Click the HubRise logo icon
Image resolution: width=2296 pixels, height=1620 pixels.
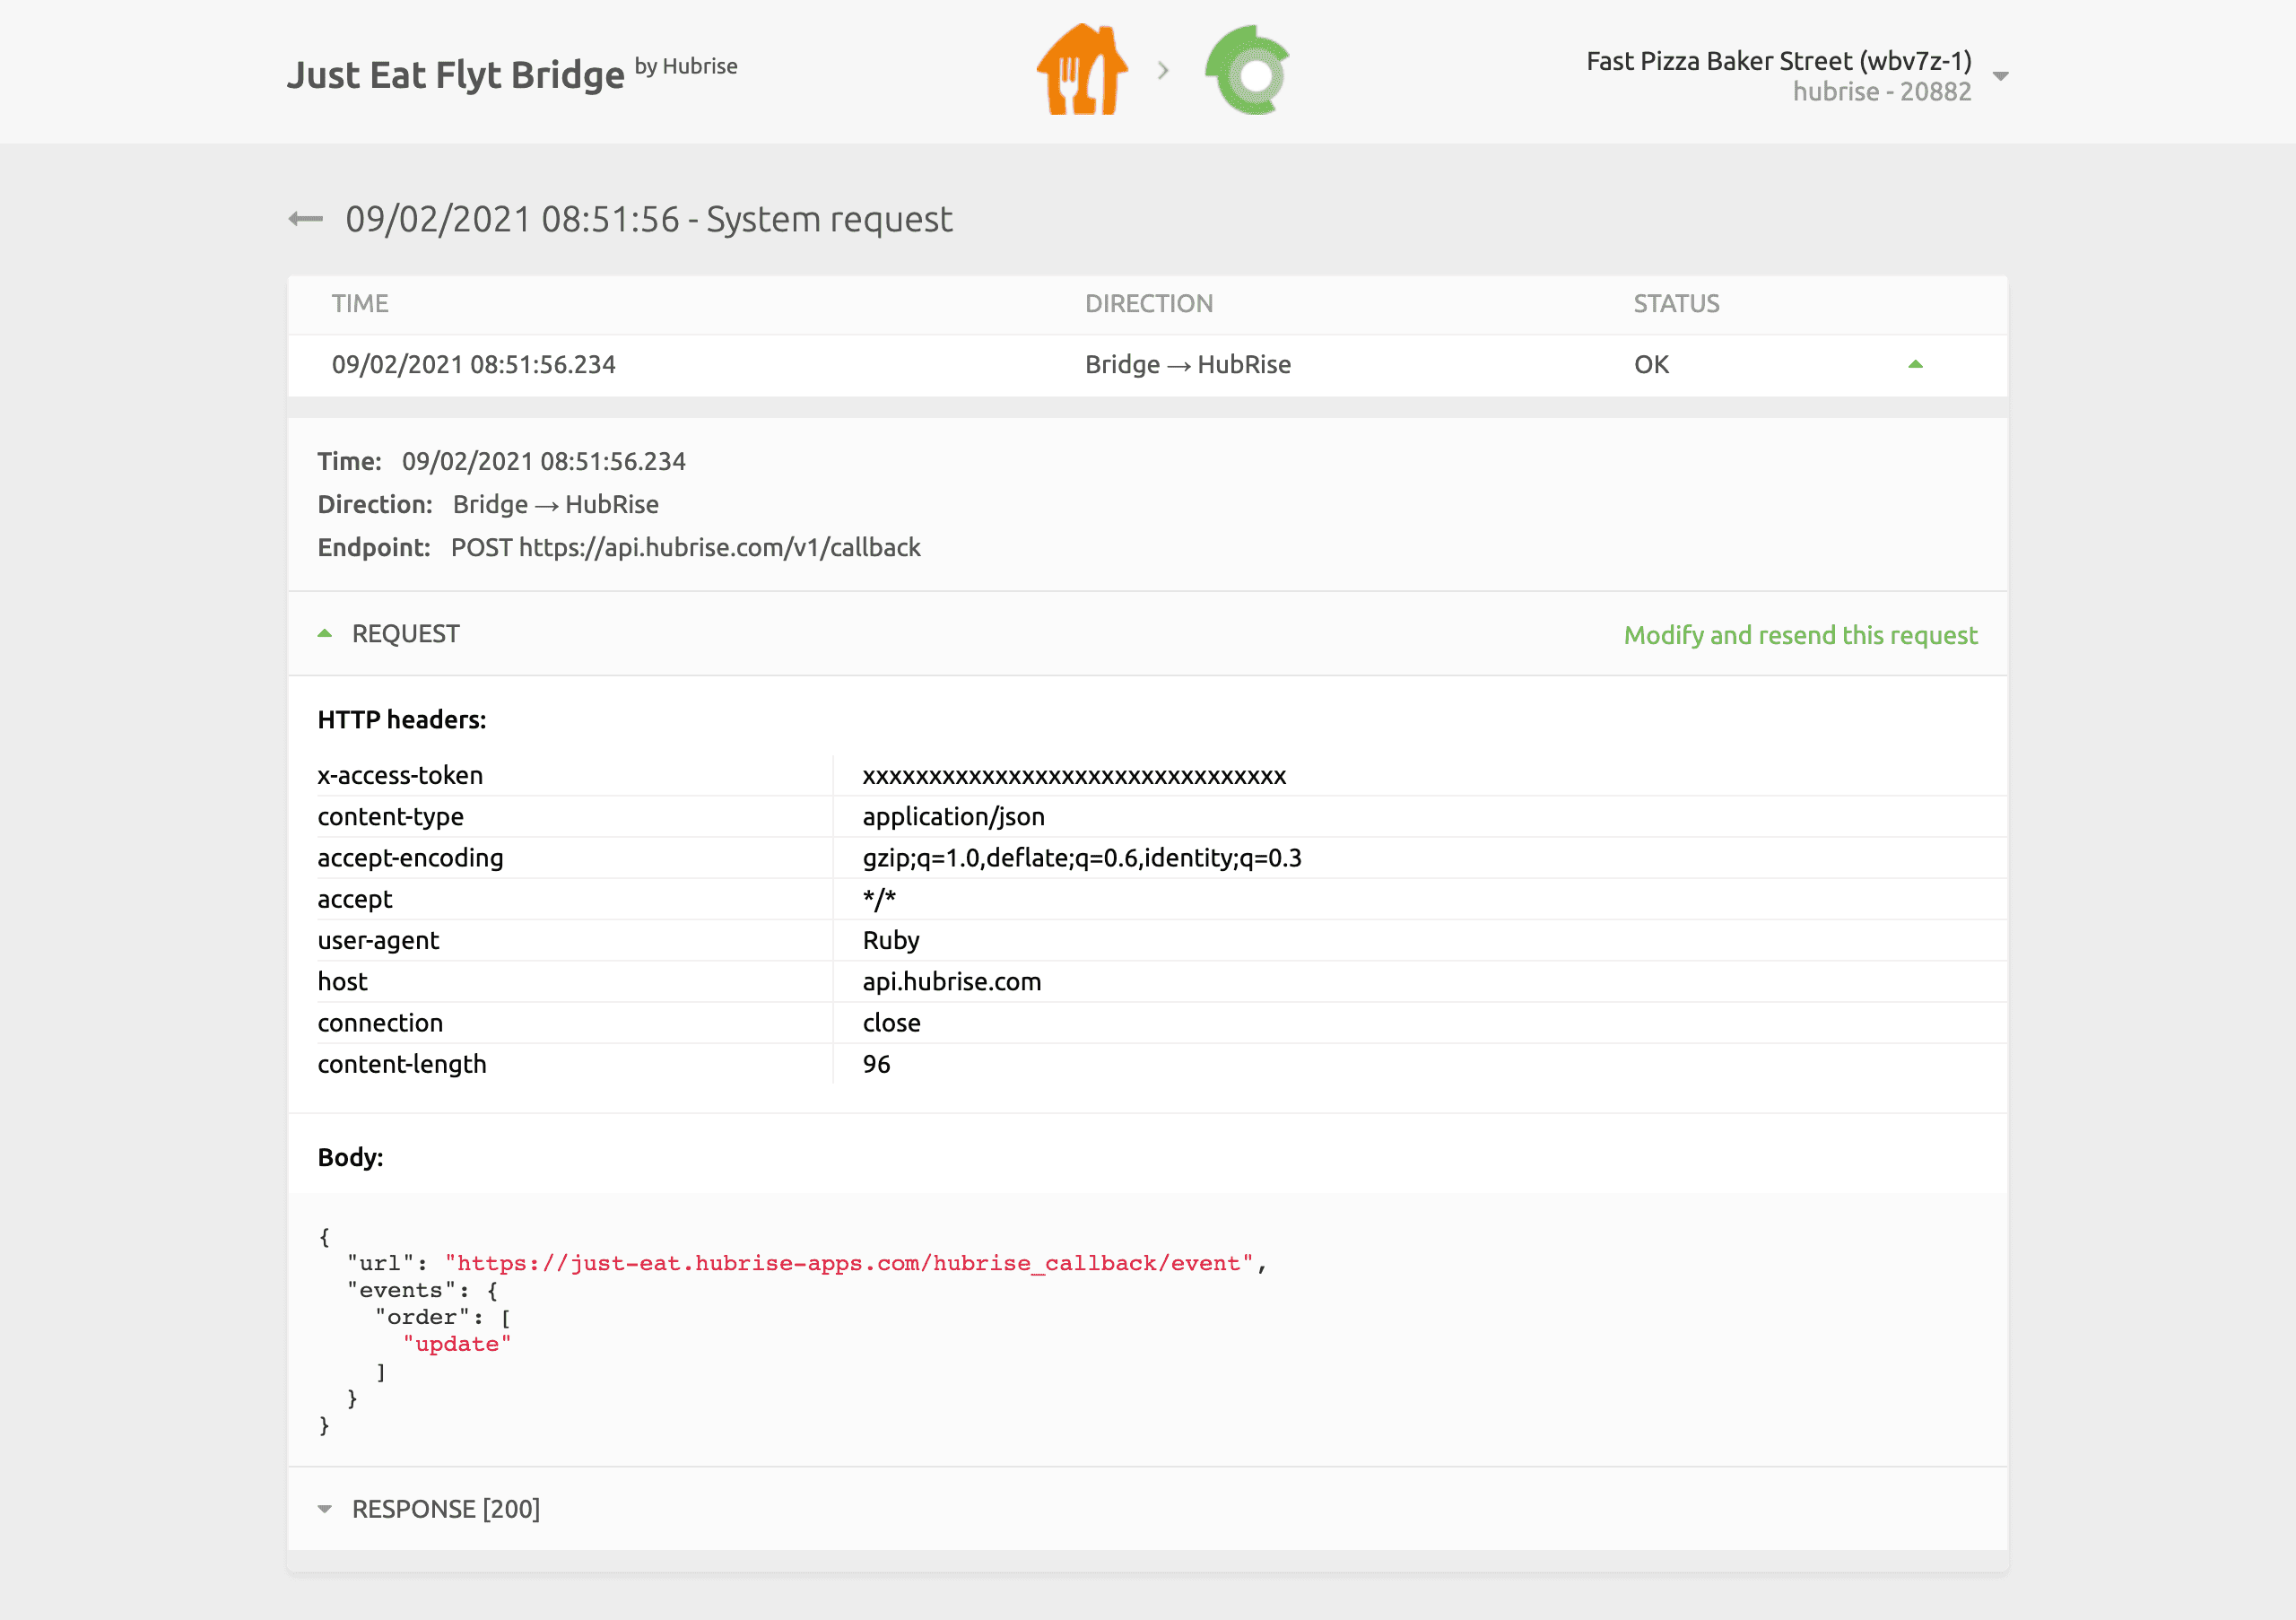pyautogui.click(x=1246, y=69)
